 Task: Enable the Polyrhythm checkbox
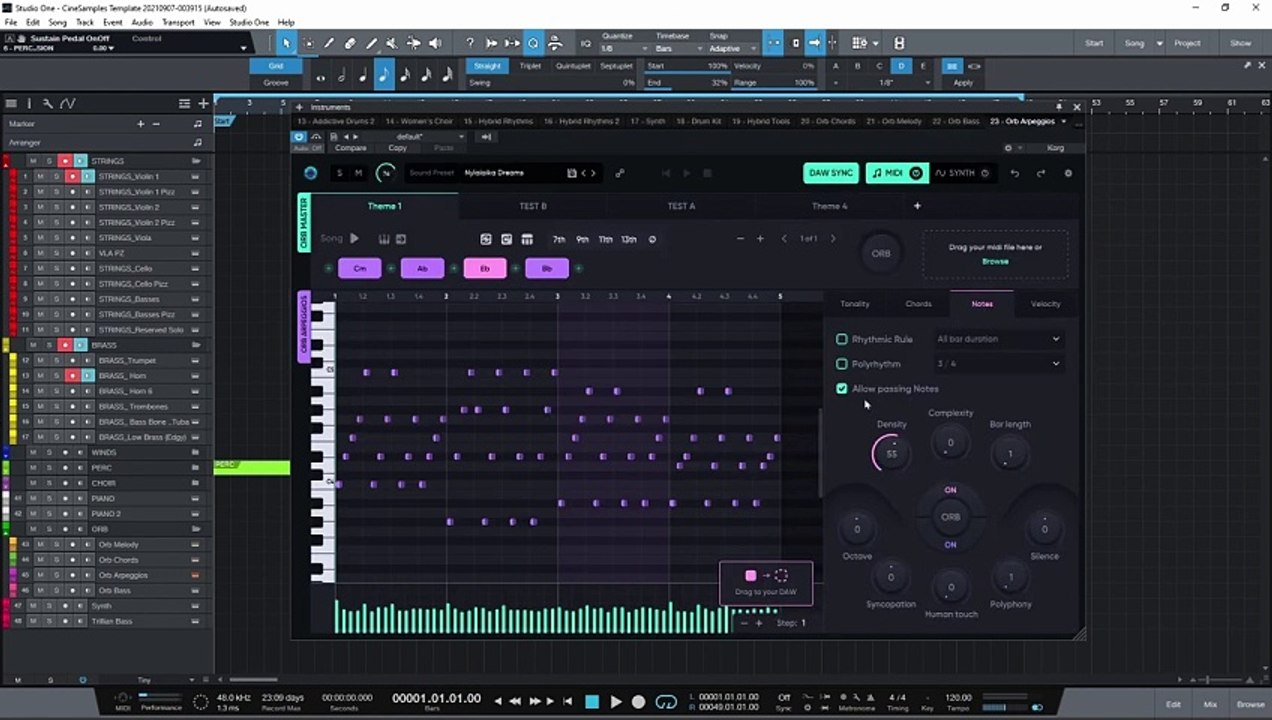coord(842,364)
